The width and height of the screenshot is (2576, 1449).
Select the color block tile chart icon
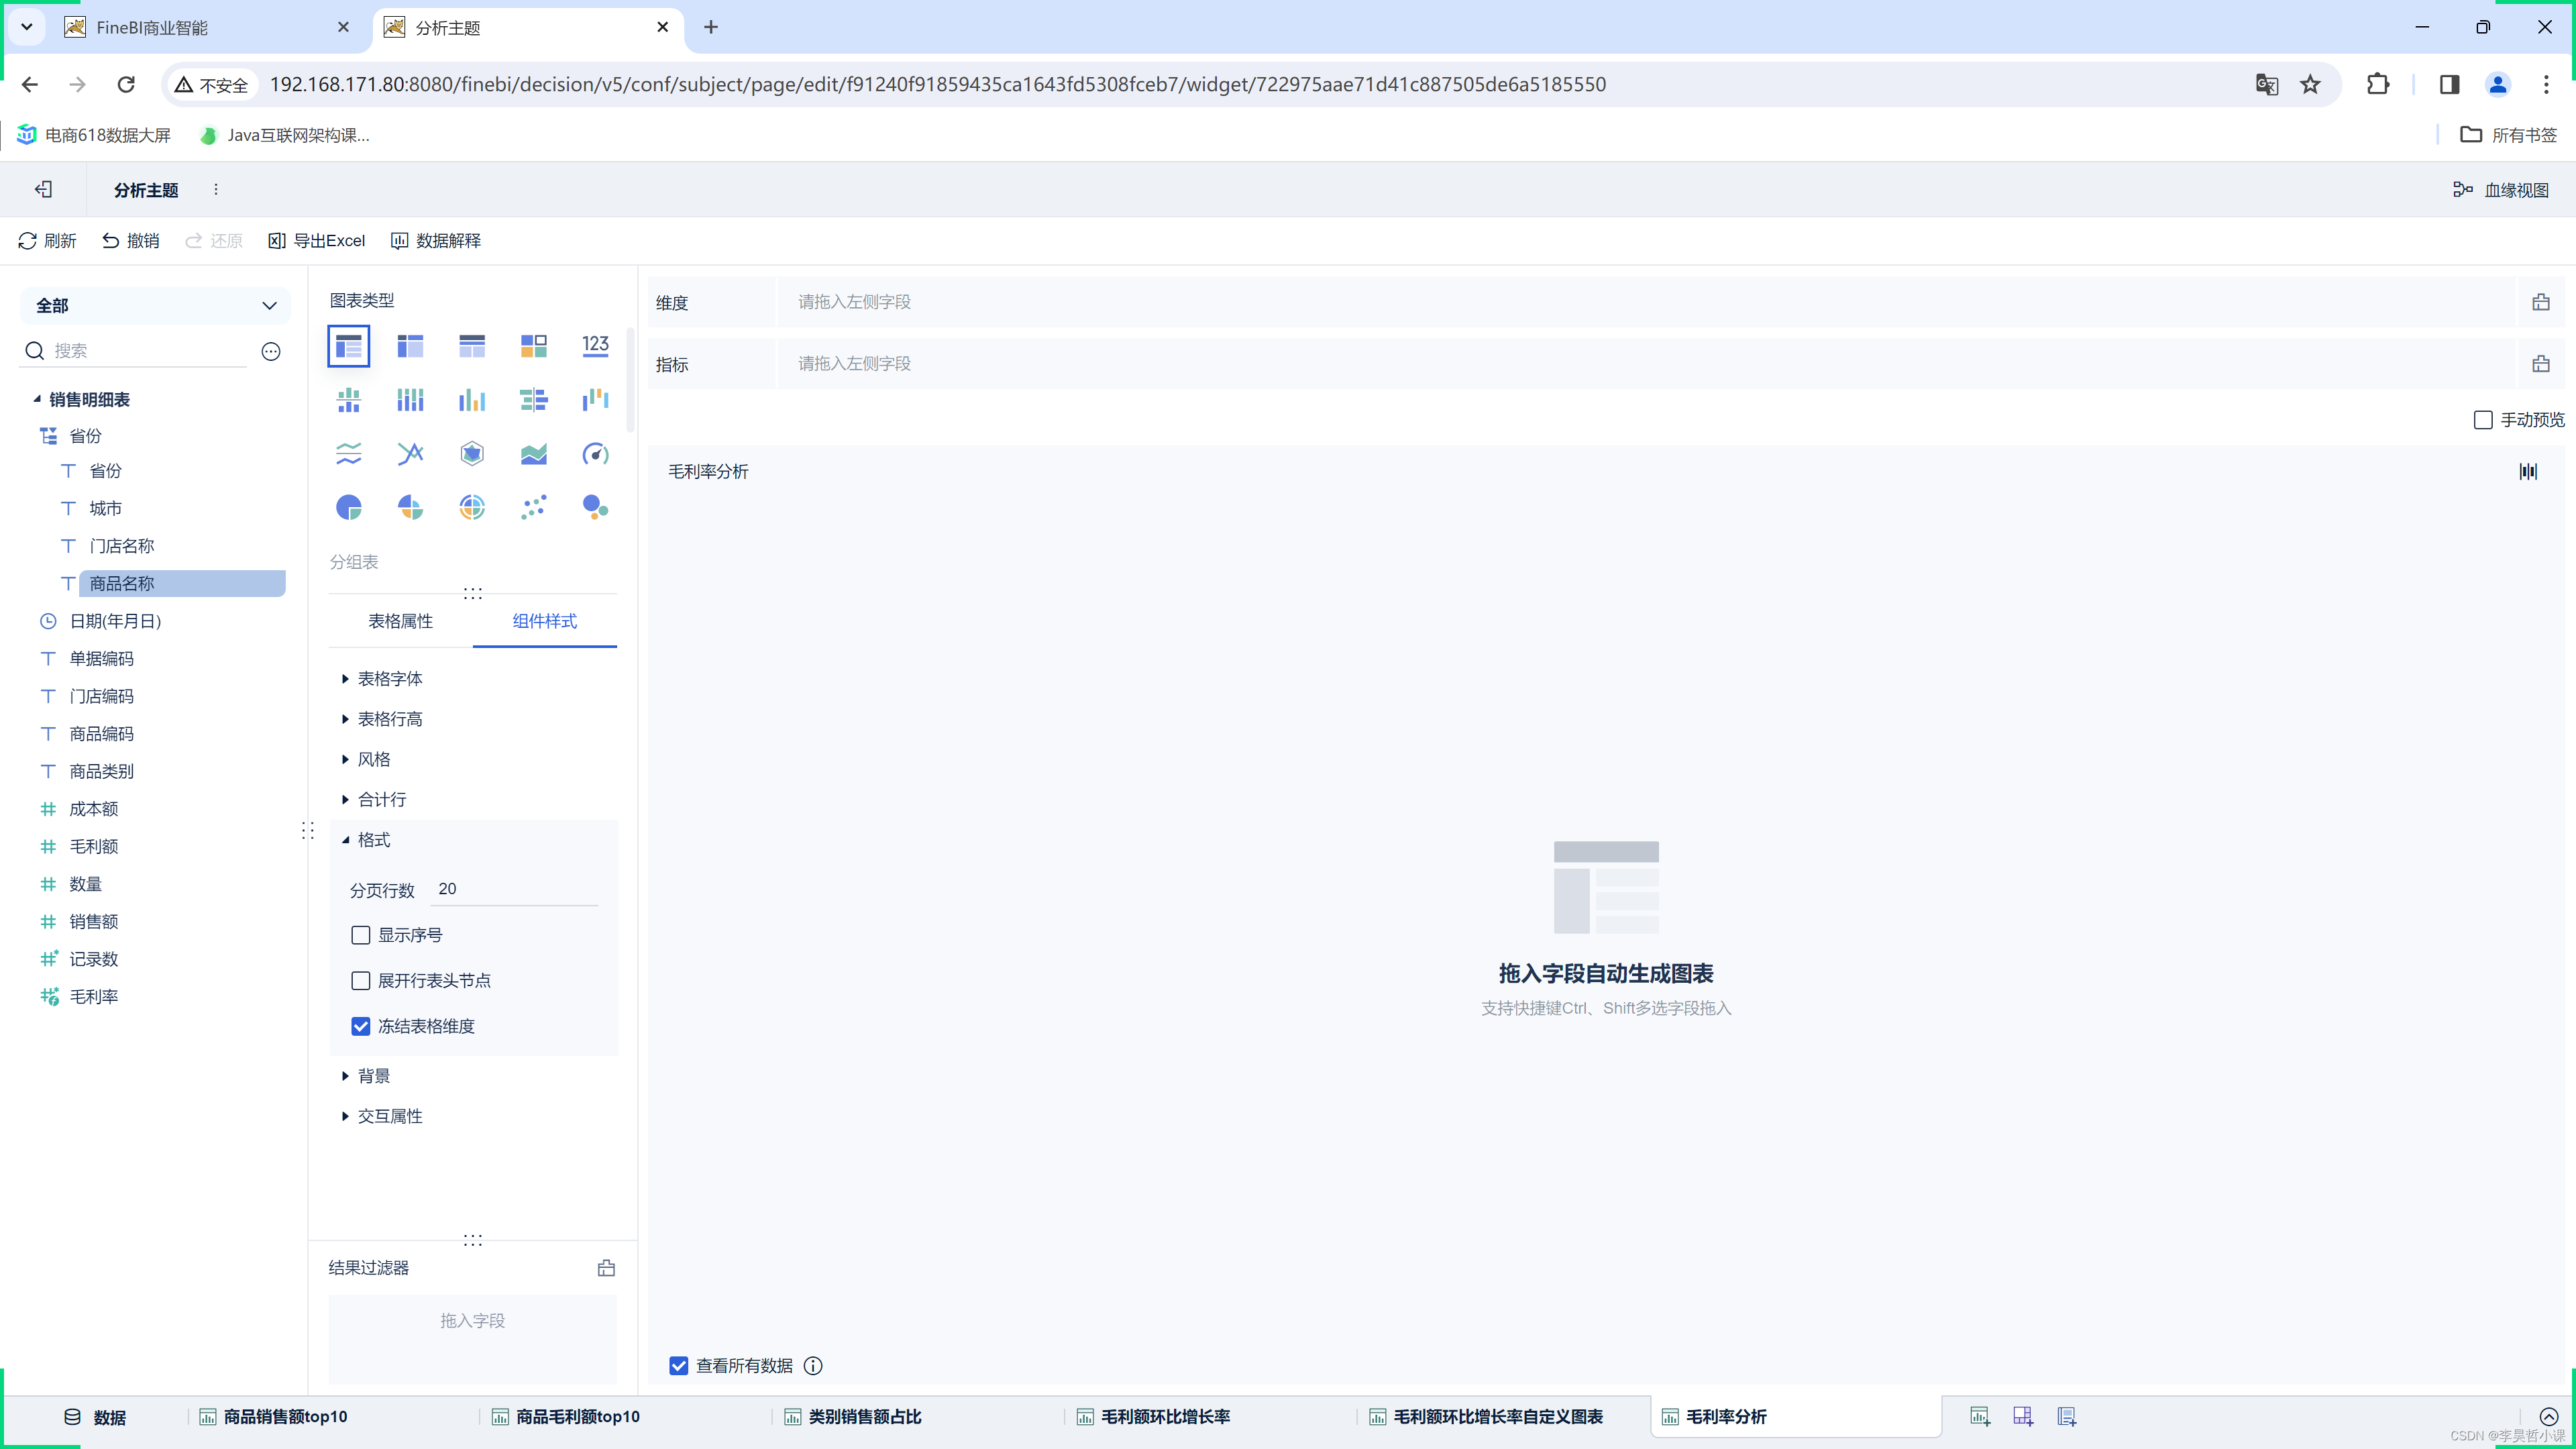coord(533,346)
